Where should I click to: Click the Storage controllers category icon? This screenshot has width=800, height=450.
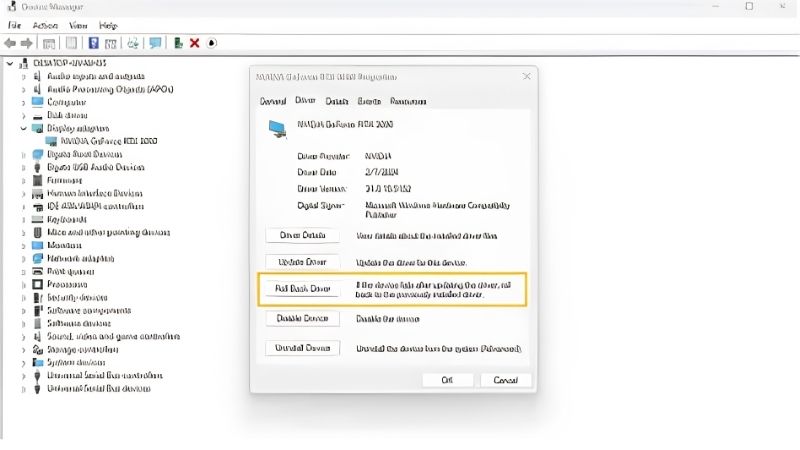[37, 349]
